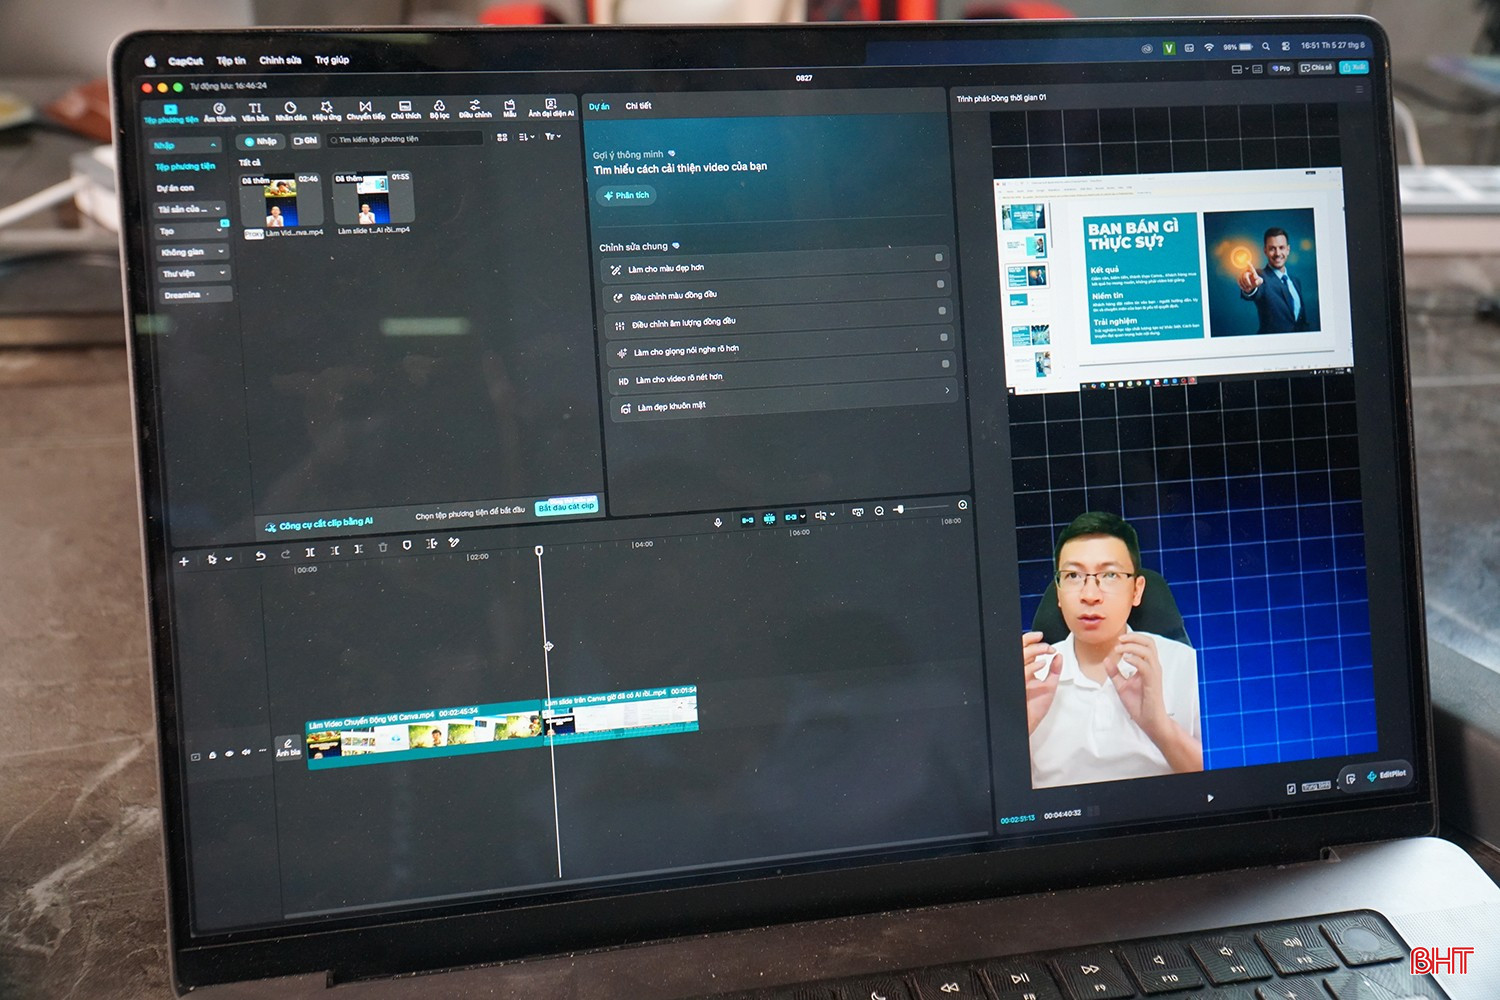Expand 'Làm đẹp khuôn mặt' options

(947, 390)
